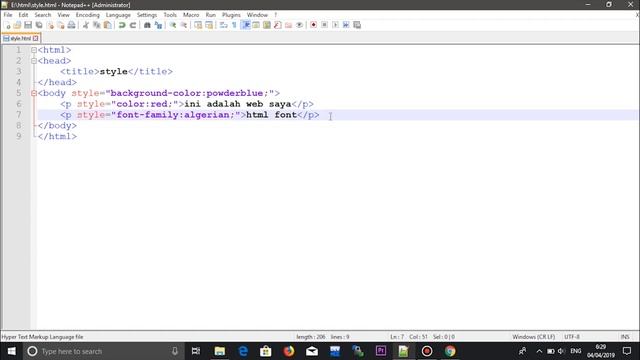Screen dimensions: 640x360
Task: Open the Window menu
Action: click(x=257, y=15)
